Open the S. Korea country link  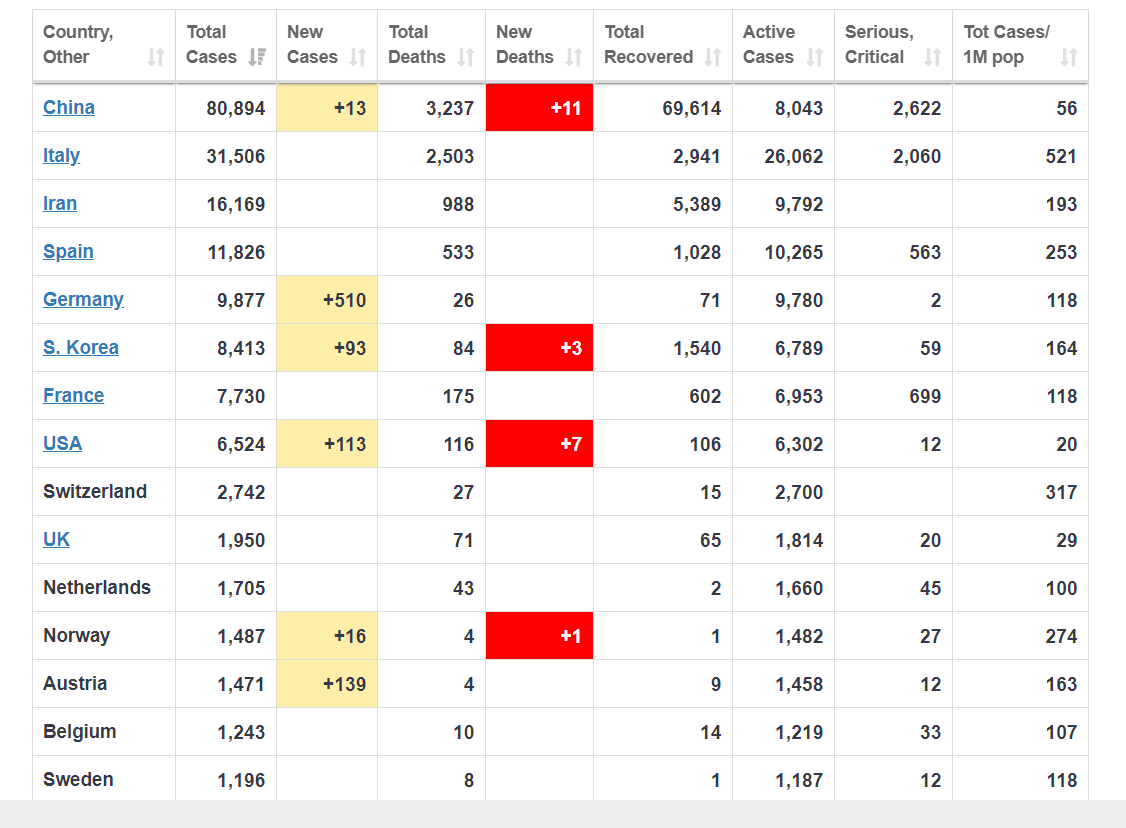pyautogui.click(x=81, y=348)
